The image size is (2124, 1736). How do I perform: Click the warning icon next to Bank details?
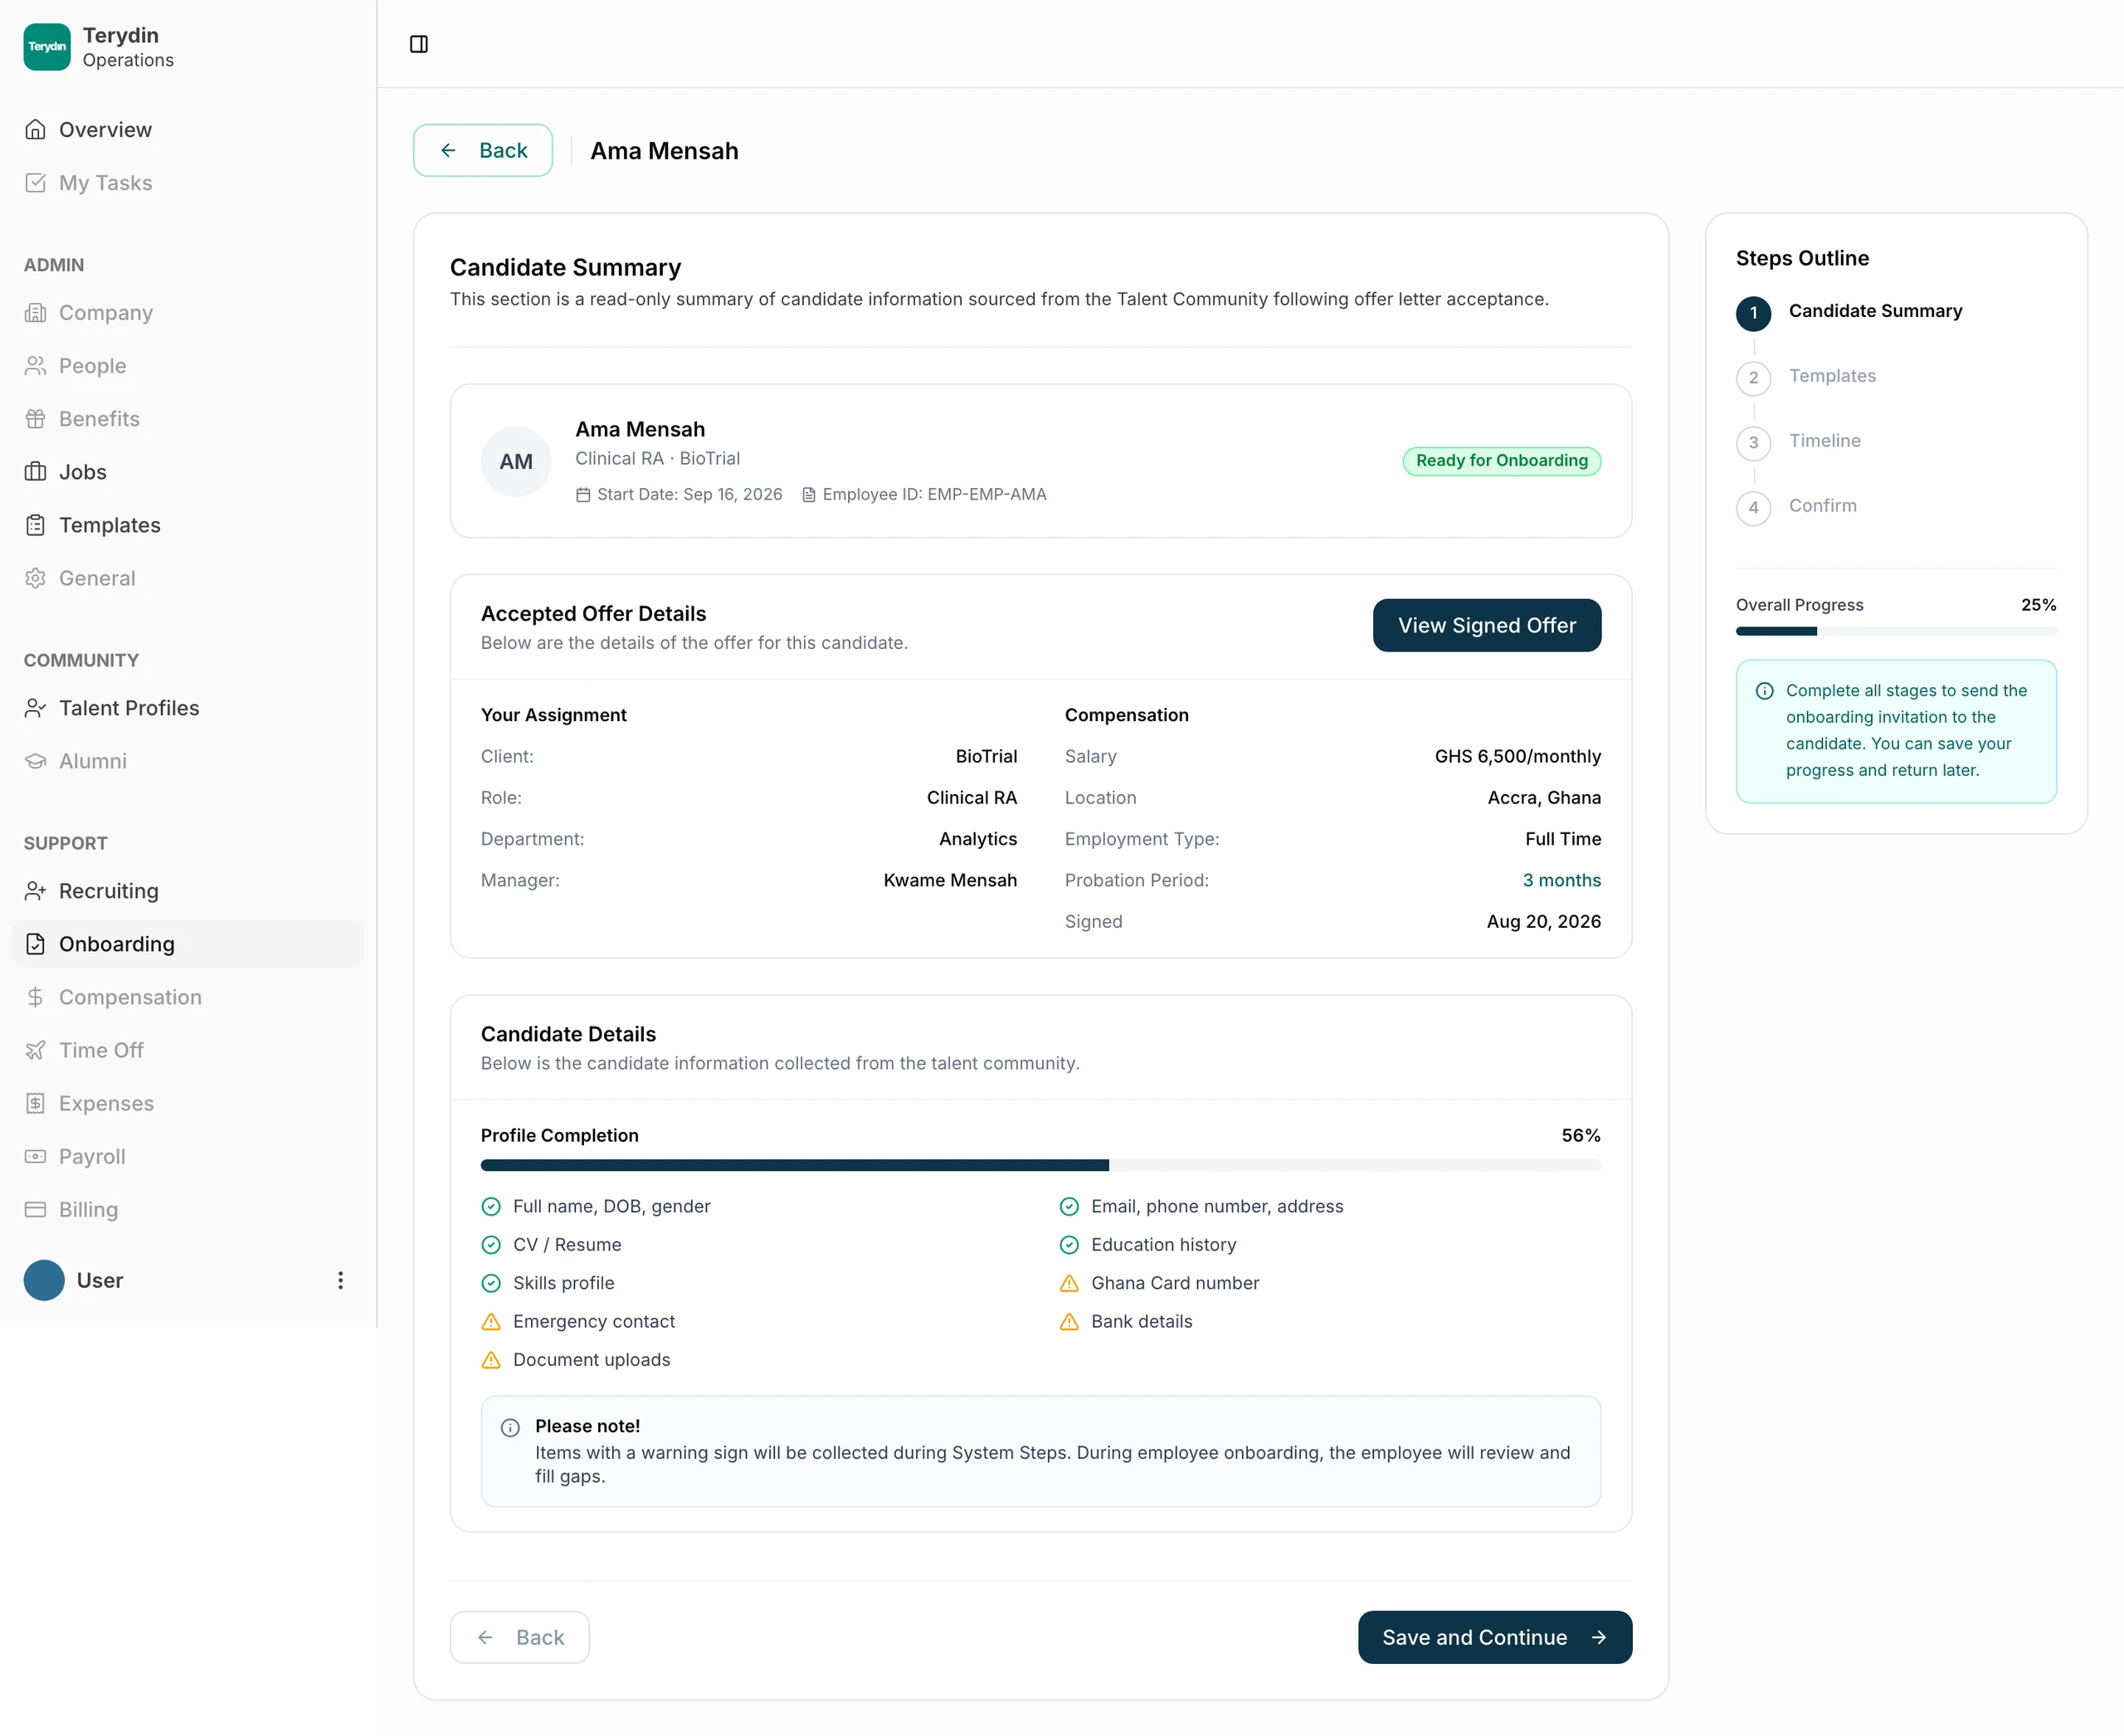coord(1069,1322)
